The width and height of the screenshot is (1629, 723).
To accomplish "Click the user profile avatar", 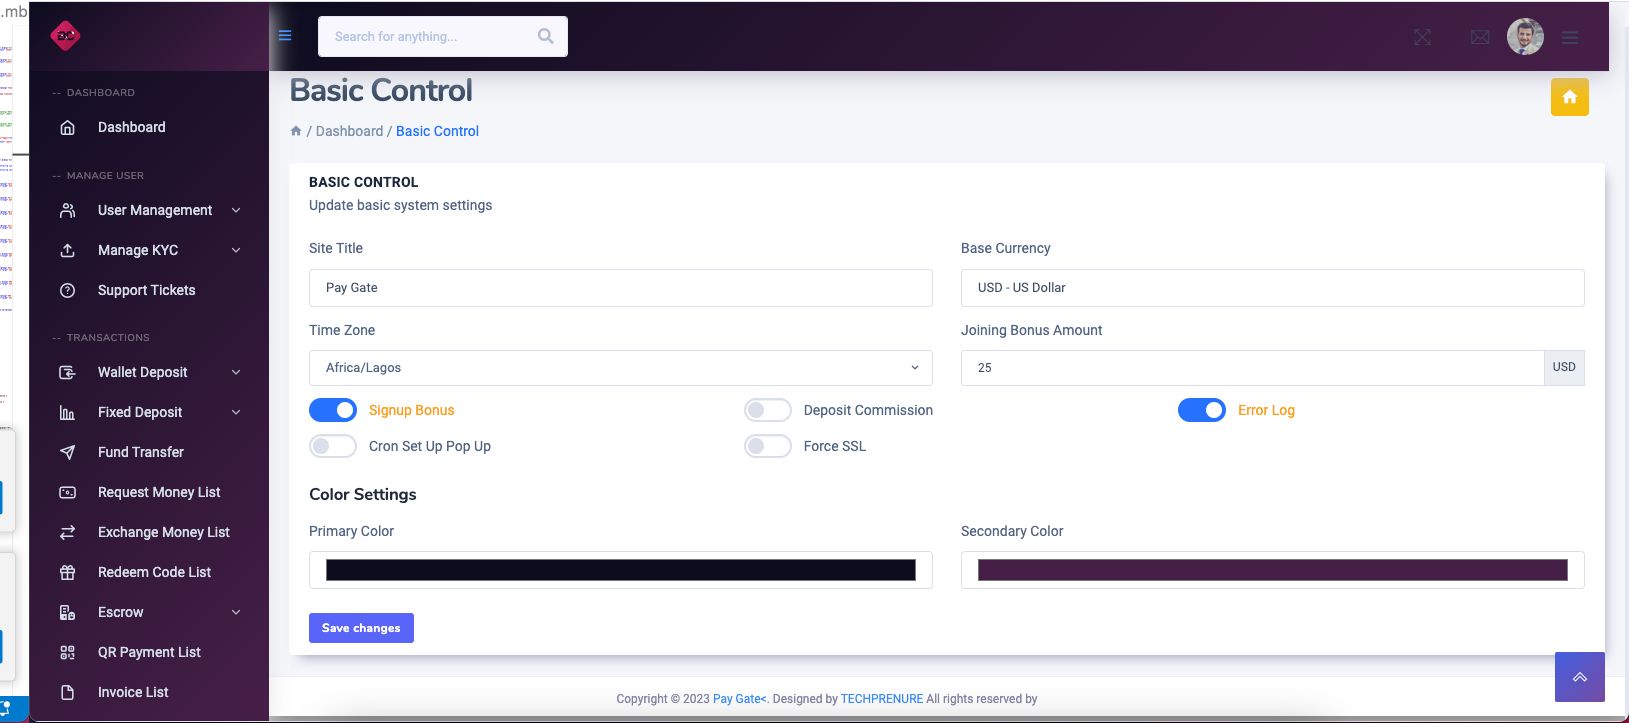I will 1525,37.
